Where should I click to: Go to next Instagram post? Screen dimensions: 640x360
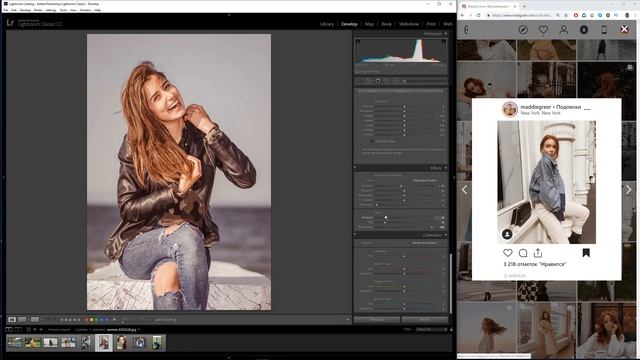pyautogui.click(x=629, y=189)
